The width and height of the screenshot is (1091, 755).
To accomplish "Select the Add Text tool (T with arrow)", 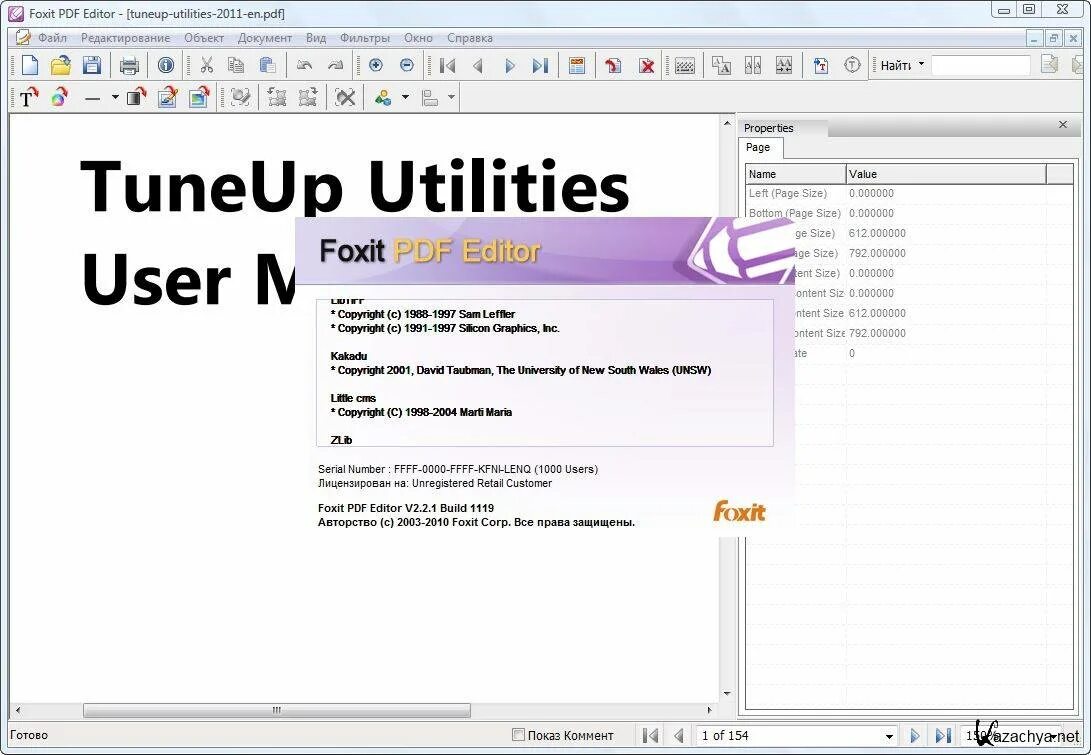I will click(x=28, y=97).
